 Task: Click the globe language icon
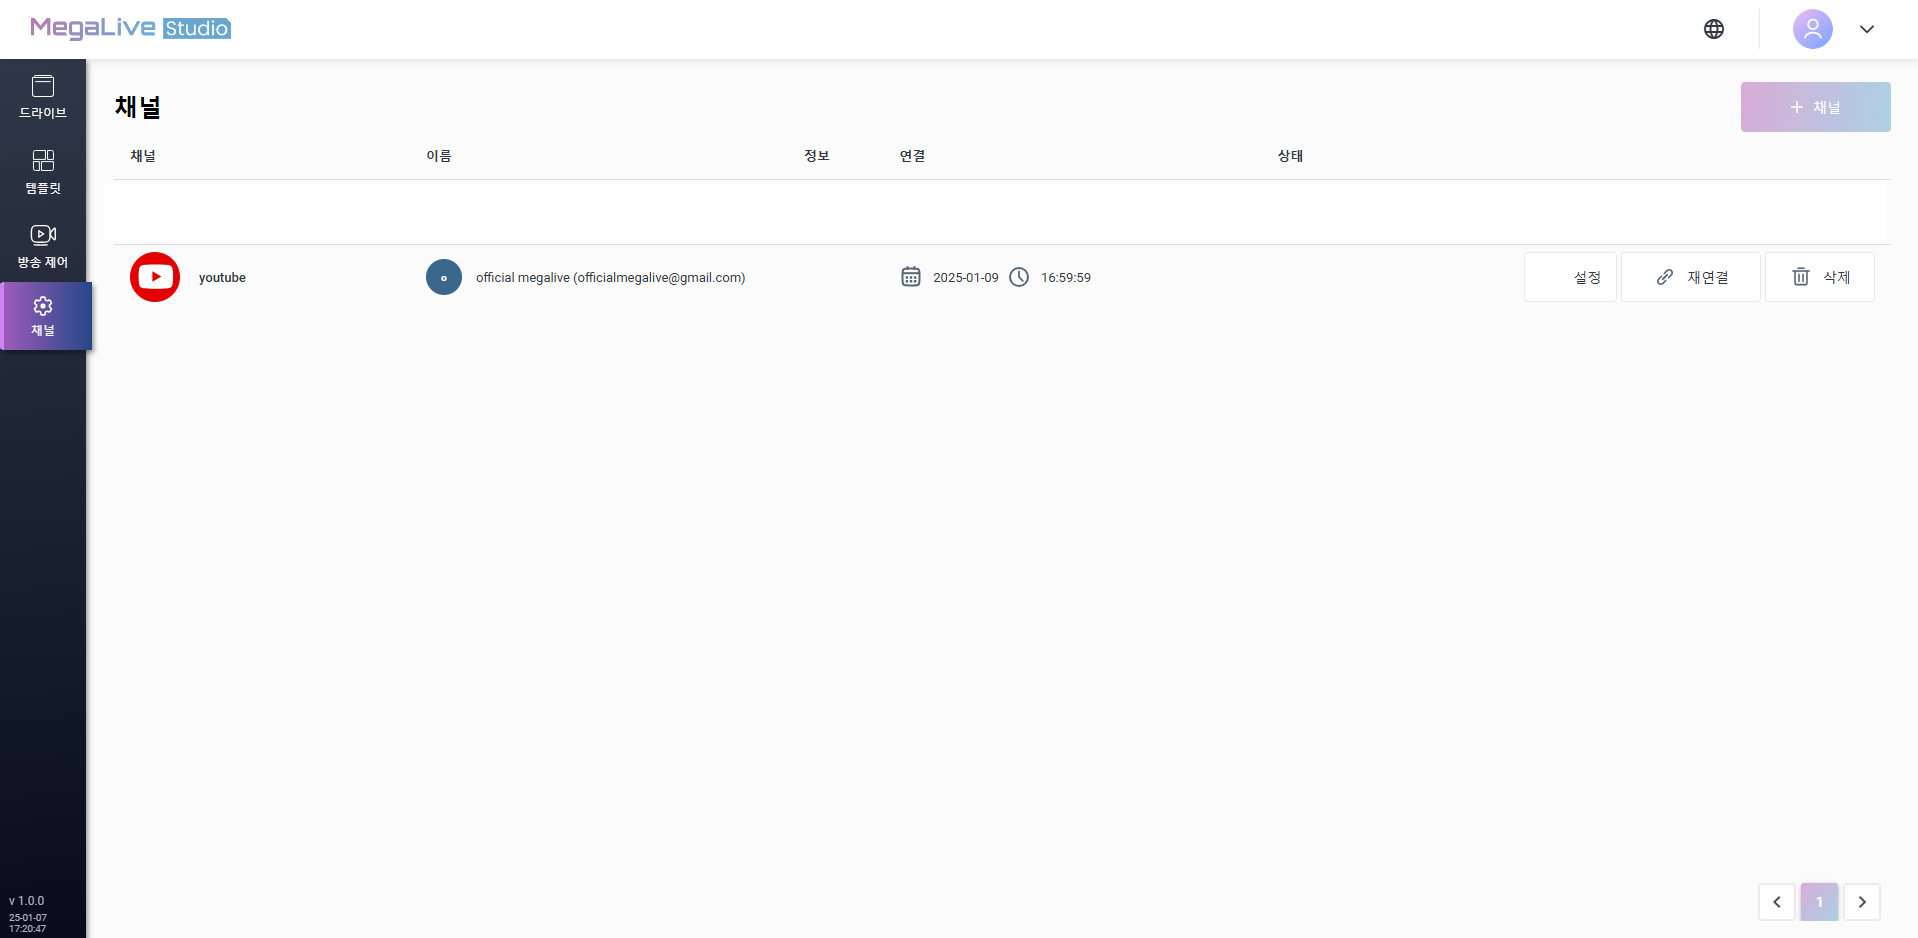tap(1714, 29)
